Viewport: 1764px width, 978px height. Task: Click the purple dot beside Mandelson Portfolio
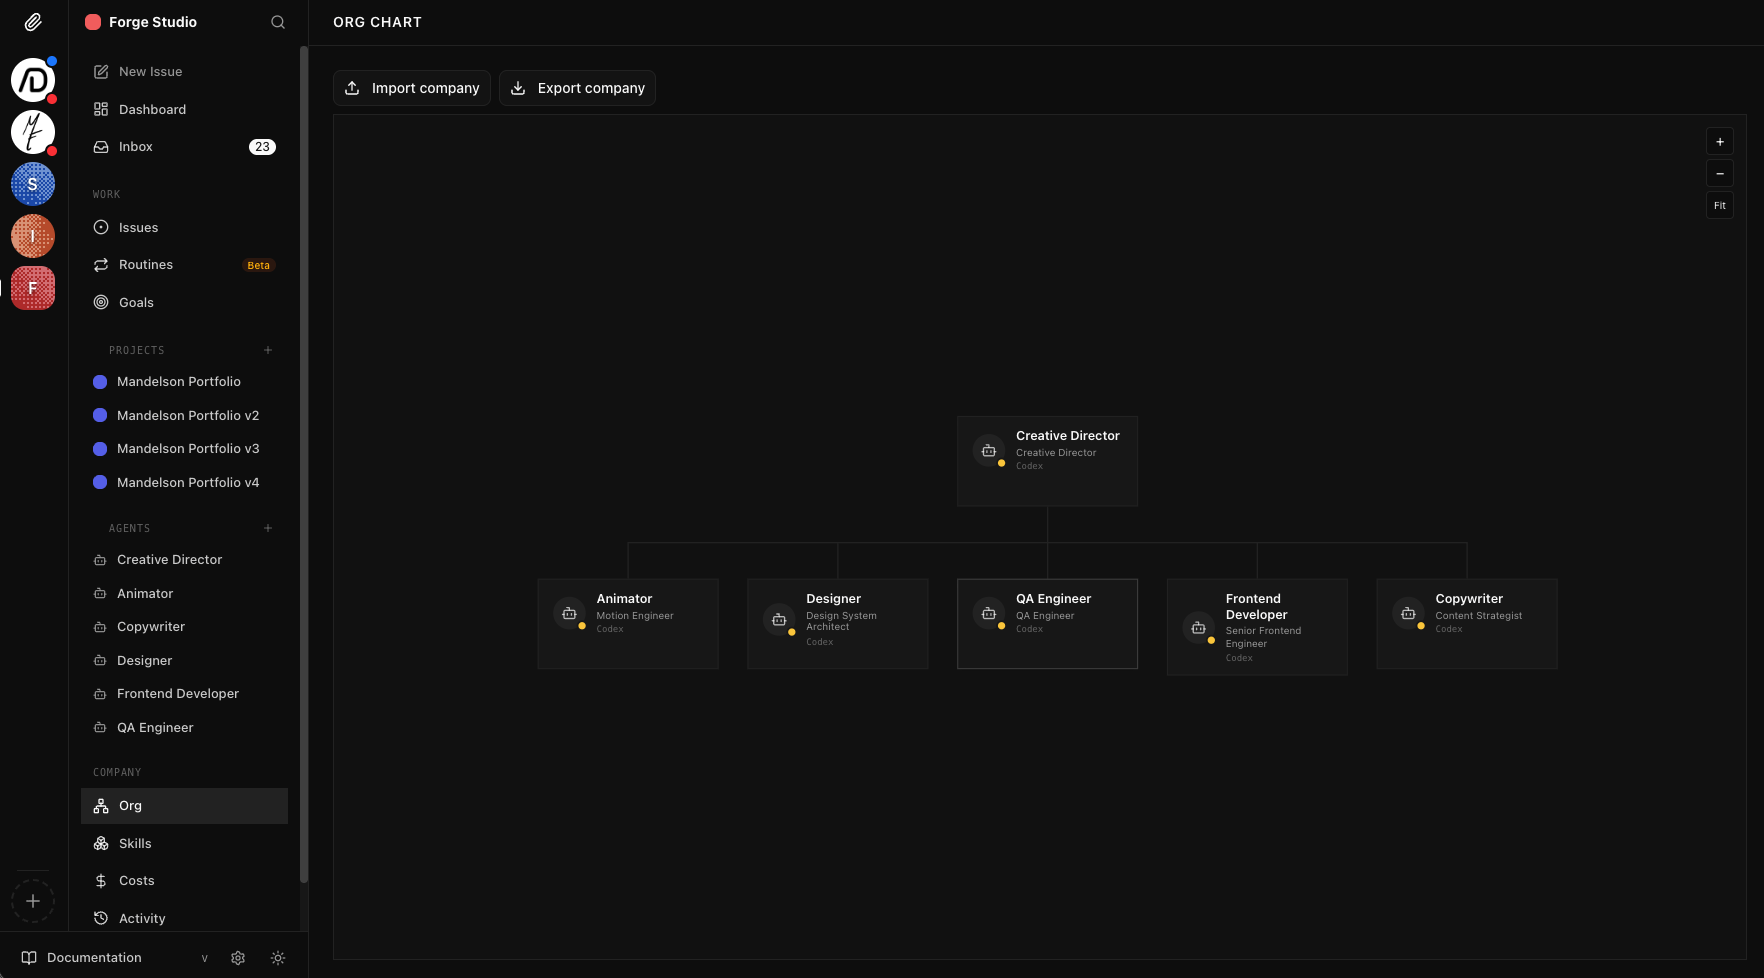[100, 381]
